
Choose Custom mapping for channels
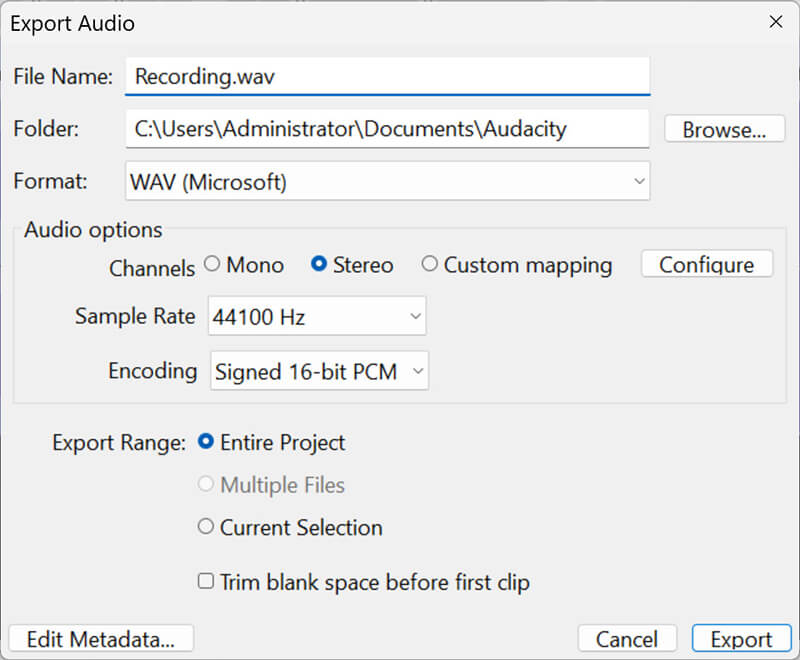(x=430, y=264)
